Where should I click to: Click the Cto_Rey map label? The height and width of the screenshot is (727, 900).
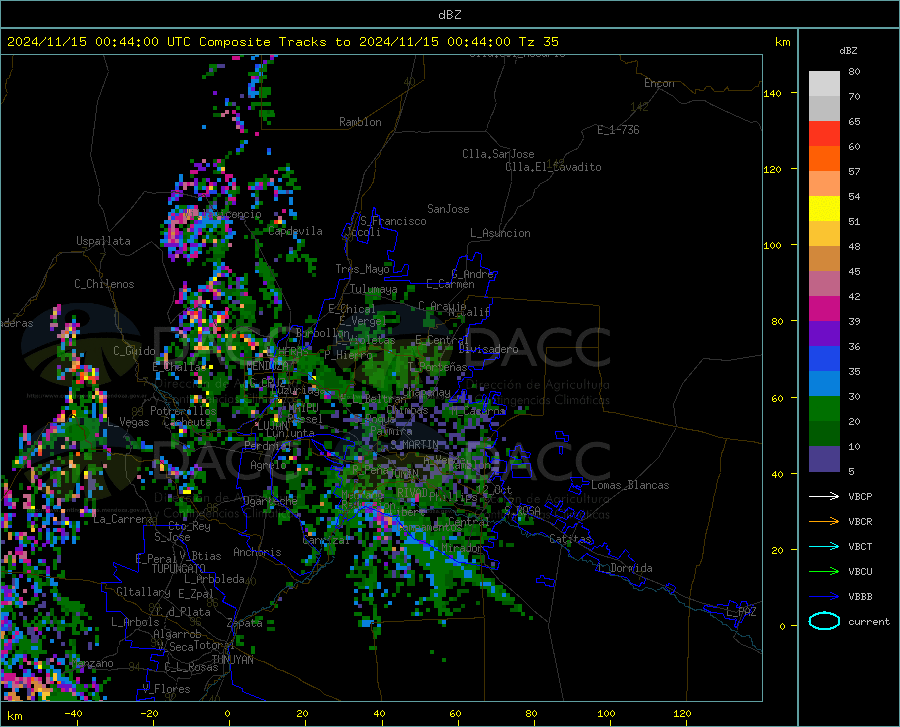click(x=189, y=526)
